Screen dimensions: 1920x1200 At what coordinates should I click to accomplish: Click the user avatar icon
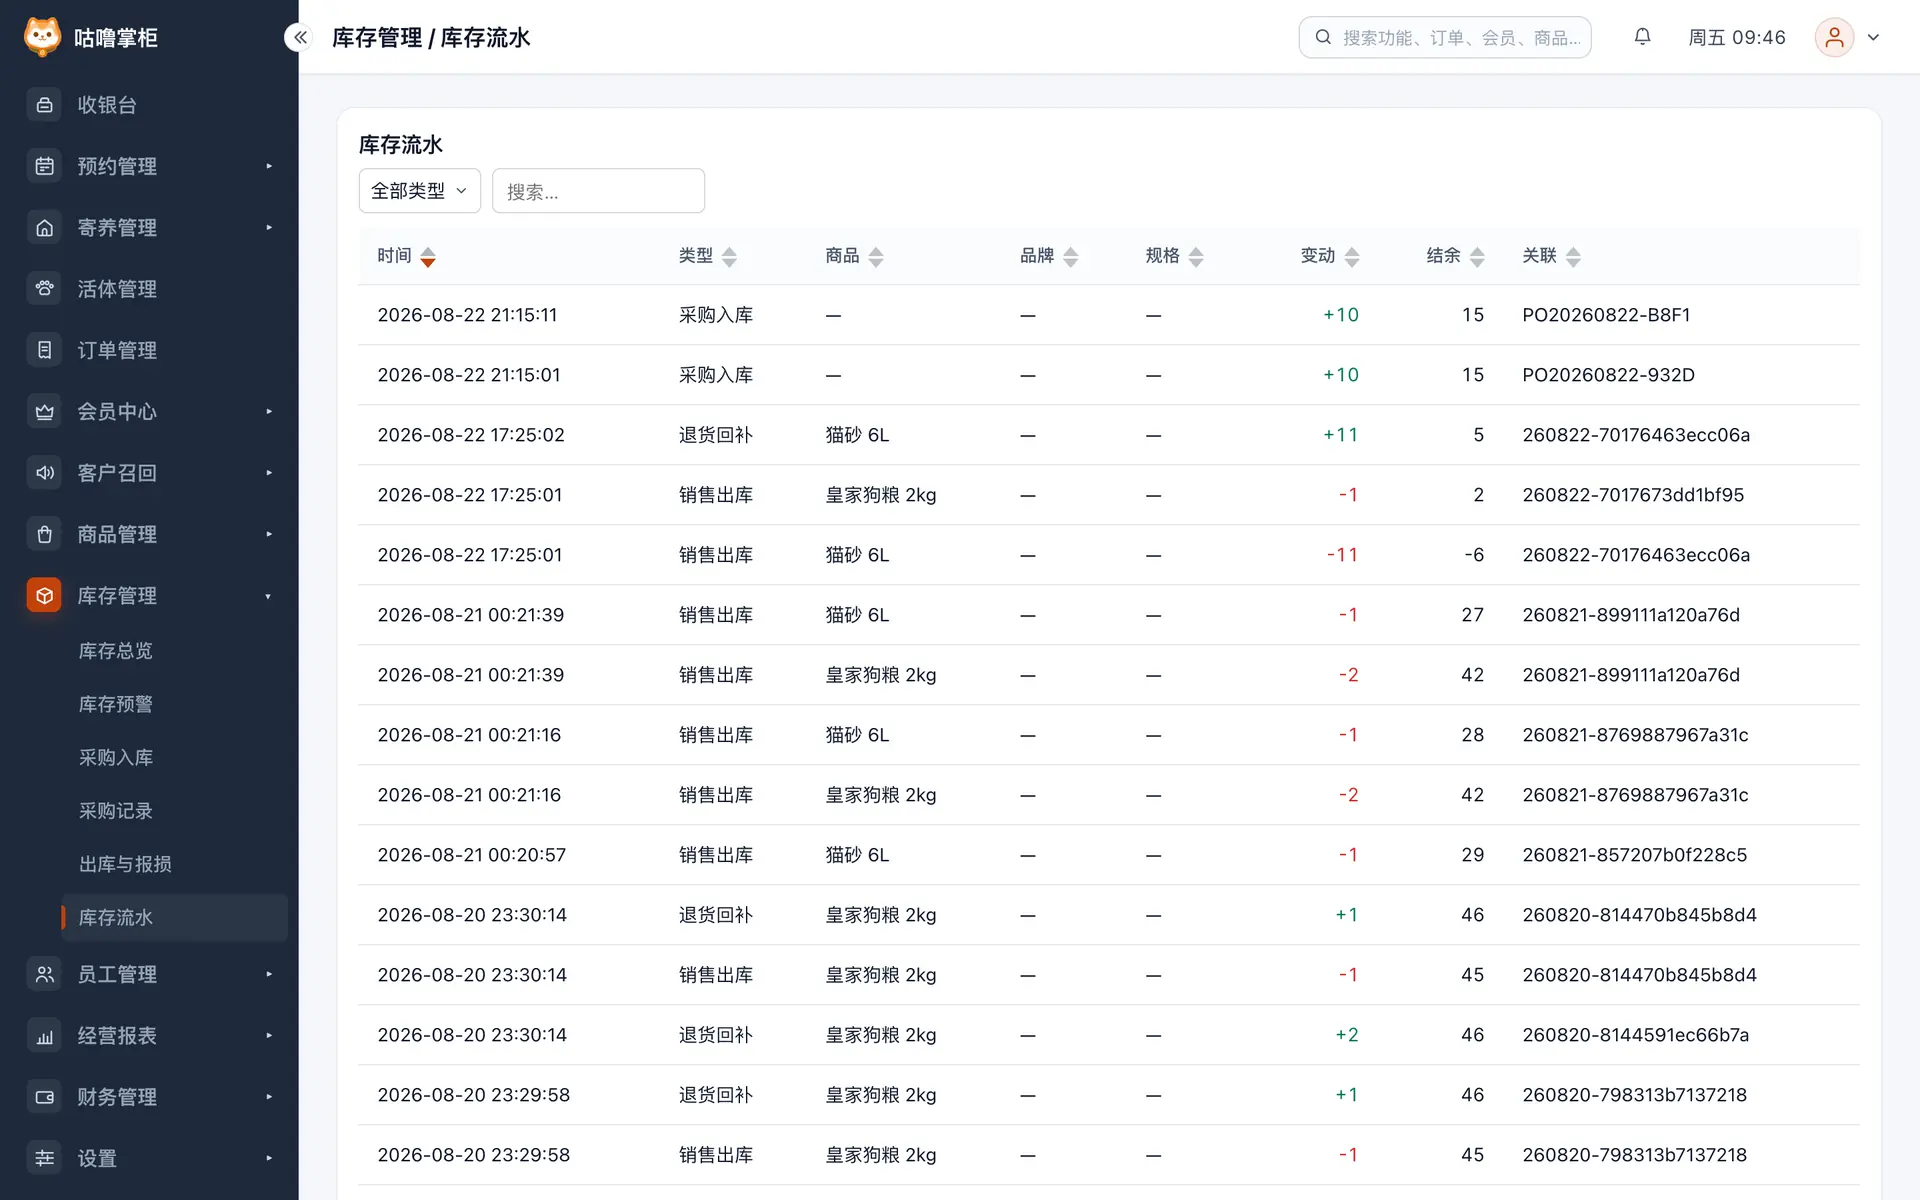click(1834, 37)
